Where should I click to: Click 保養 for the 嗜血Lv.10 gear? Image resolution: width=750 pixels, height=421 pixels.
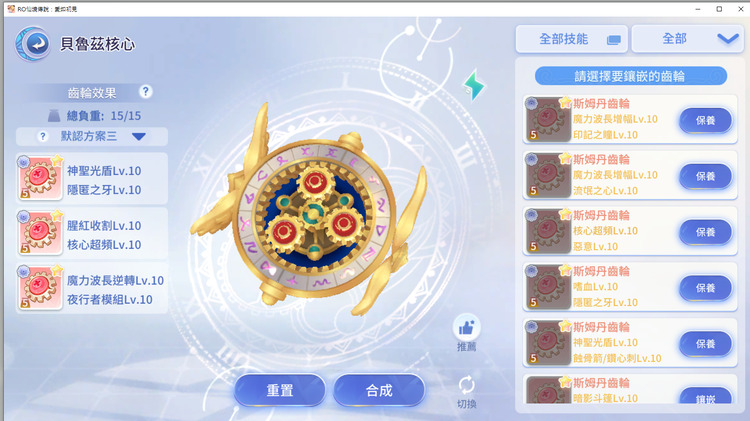tap(706, 288)
